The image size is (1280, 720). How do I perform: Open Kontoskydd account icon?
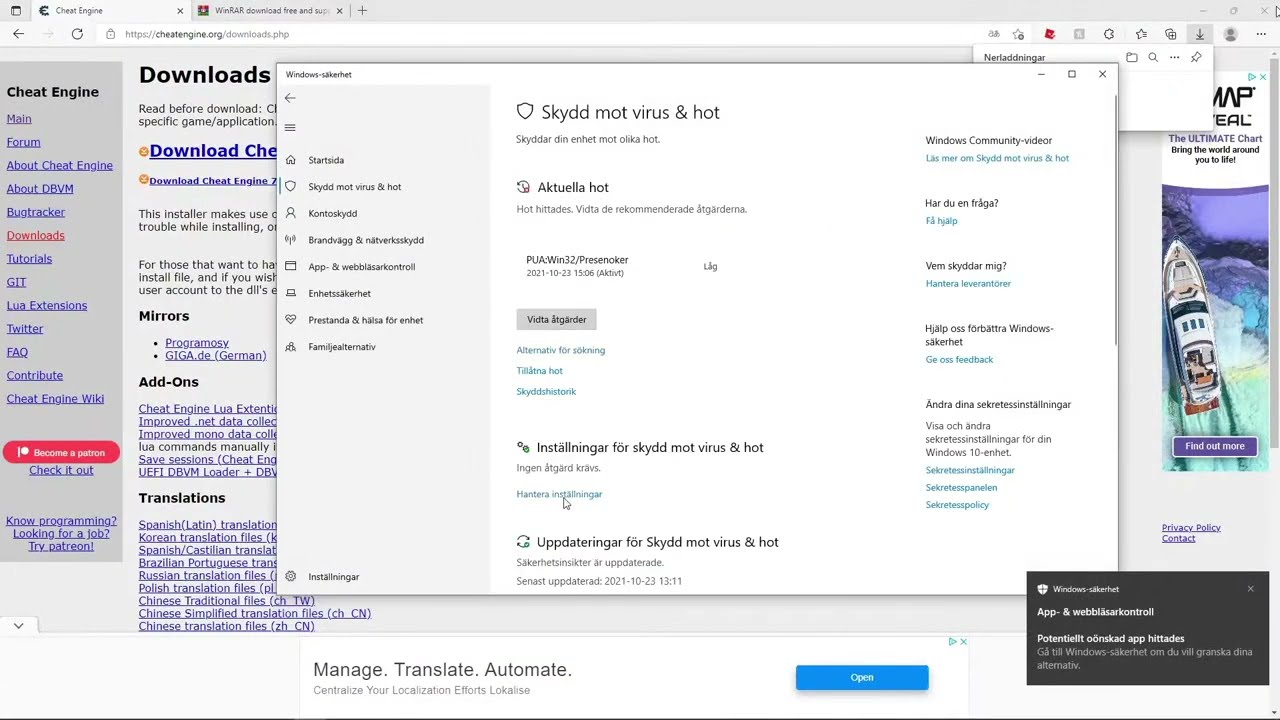click(x=290, y=213)
